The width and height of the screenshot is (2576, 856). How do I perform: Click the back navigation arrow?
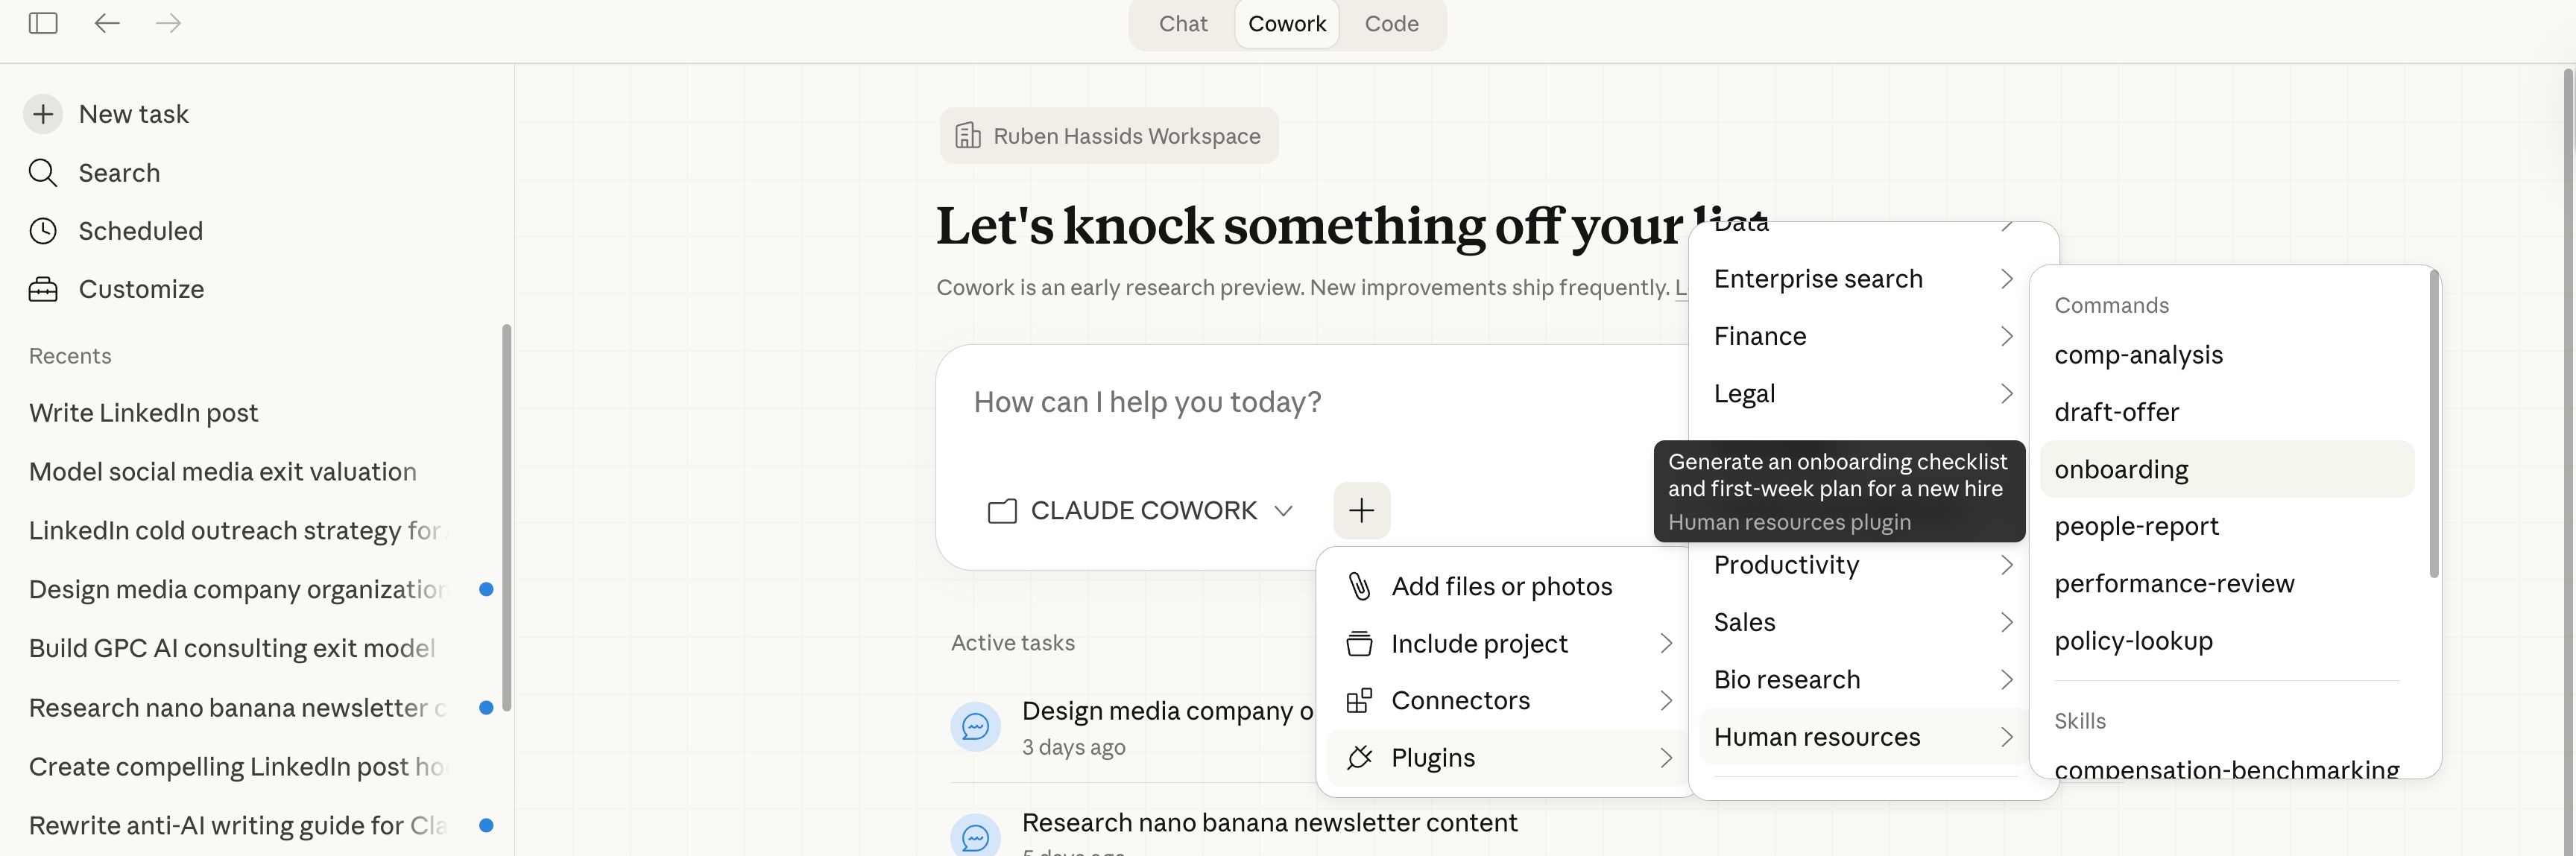[x=106, y=22]
